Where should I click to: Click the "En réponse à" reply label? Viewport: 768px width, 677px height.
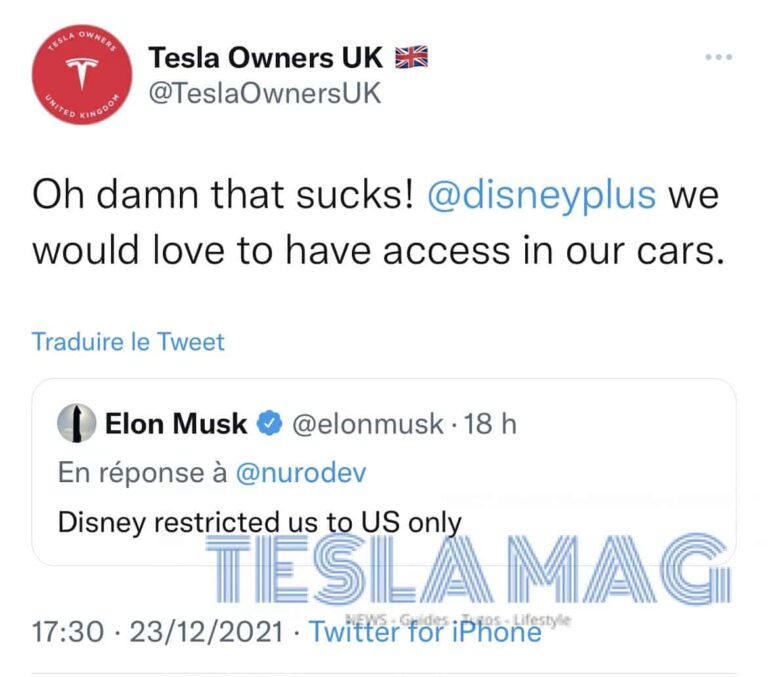(142, 473)
